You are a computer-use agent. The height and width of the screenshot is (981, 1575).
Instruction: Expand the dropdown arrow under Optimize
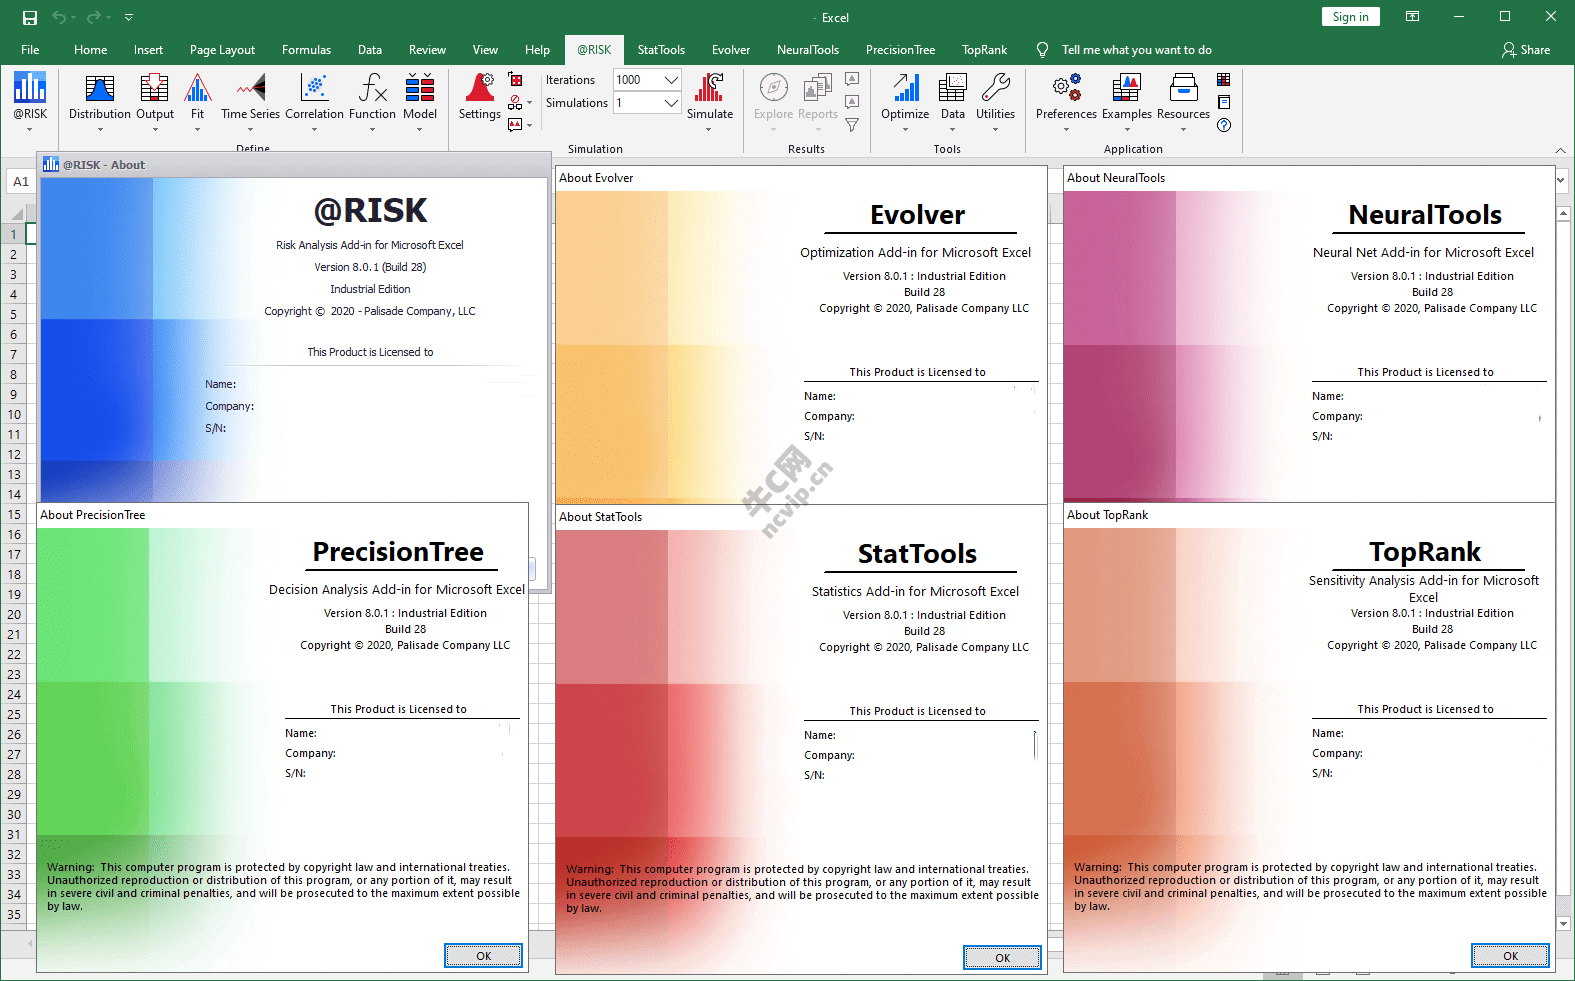point(905,129)
